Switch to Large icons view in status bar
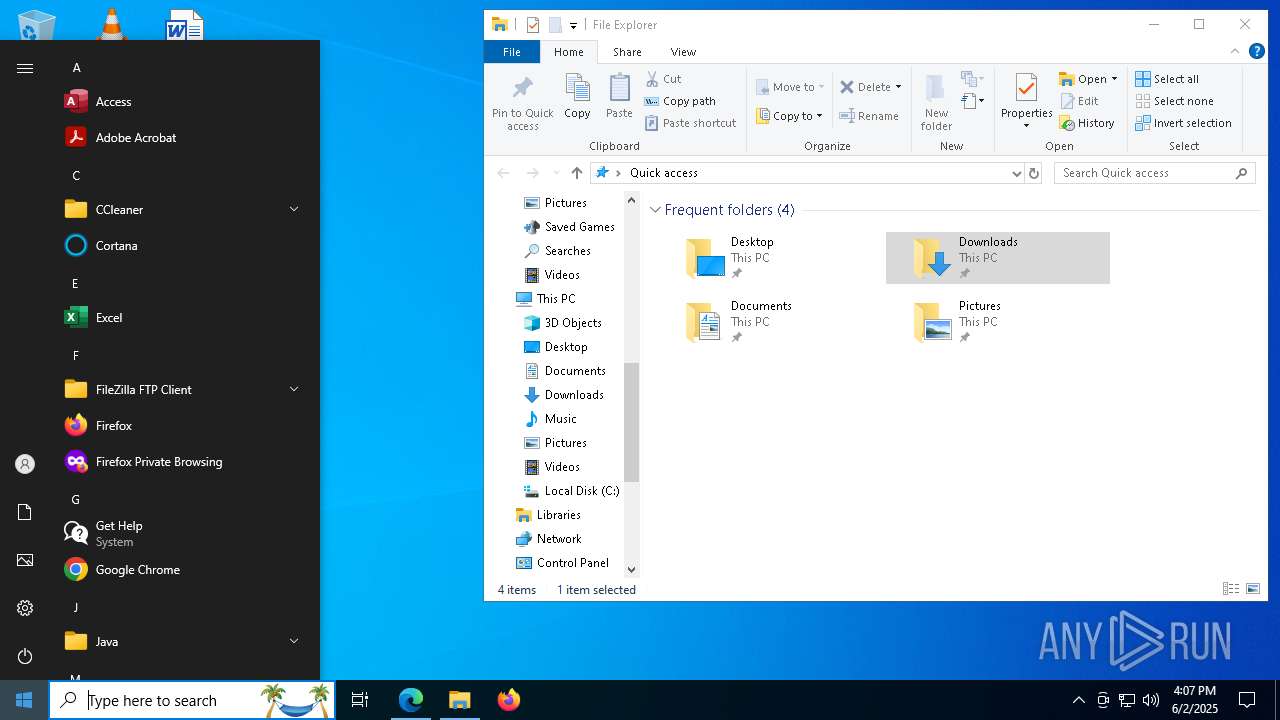The image size is (1280, 720). 1253,589
